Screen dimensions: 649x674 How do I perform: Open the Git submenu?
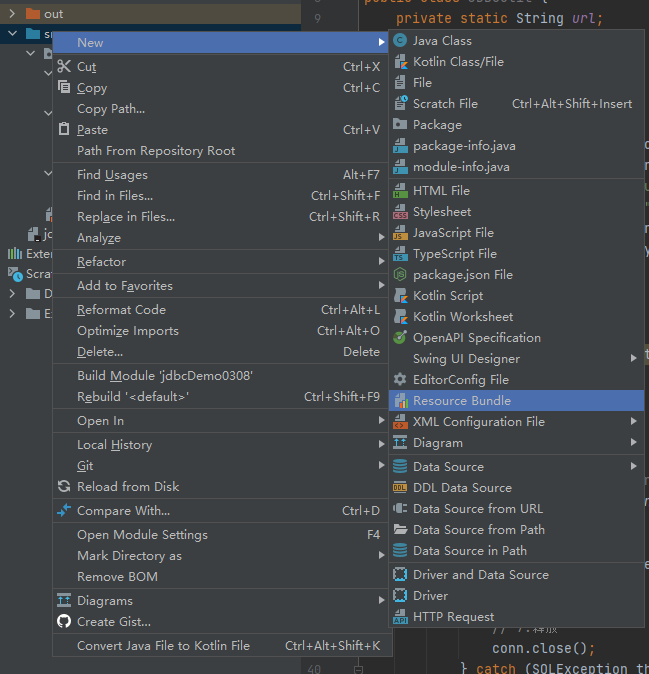click(x=220, y=466)
